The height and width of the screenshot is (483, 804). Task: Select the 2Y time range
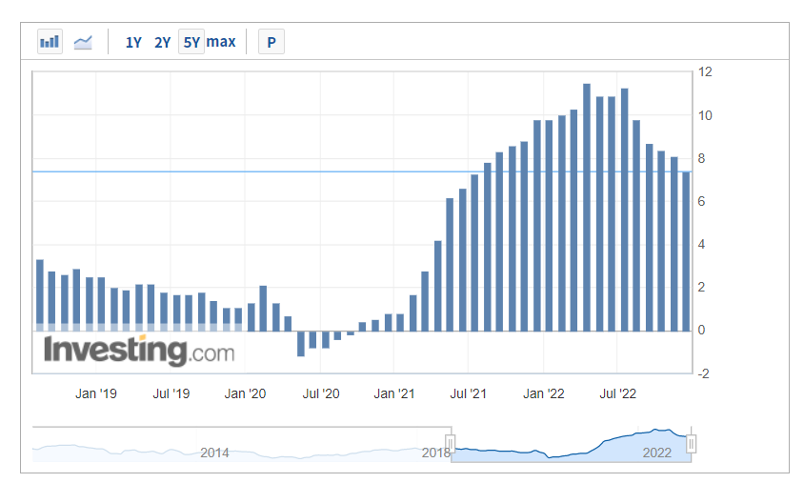click(x=162, y=42)
